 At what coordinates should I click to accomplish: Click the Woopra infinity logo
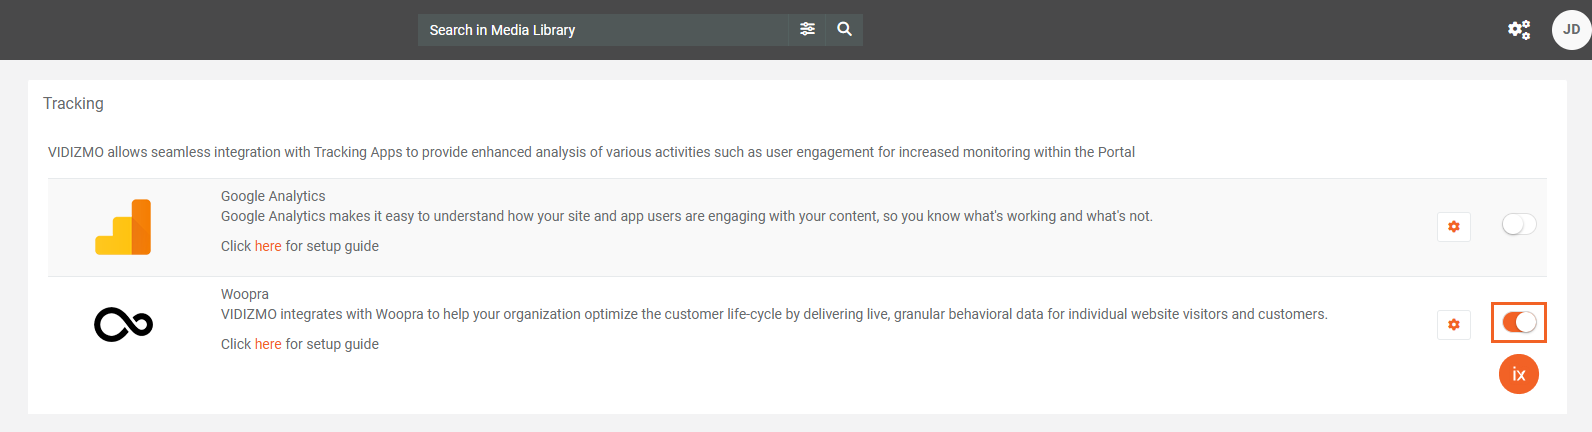(x=123, y=324)
